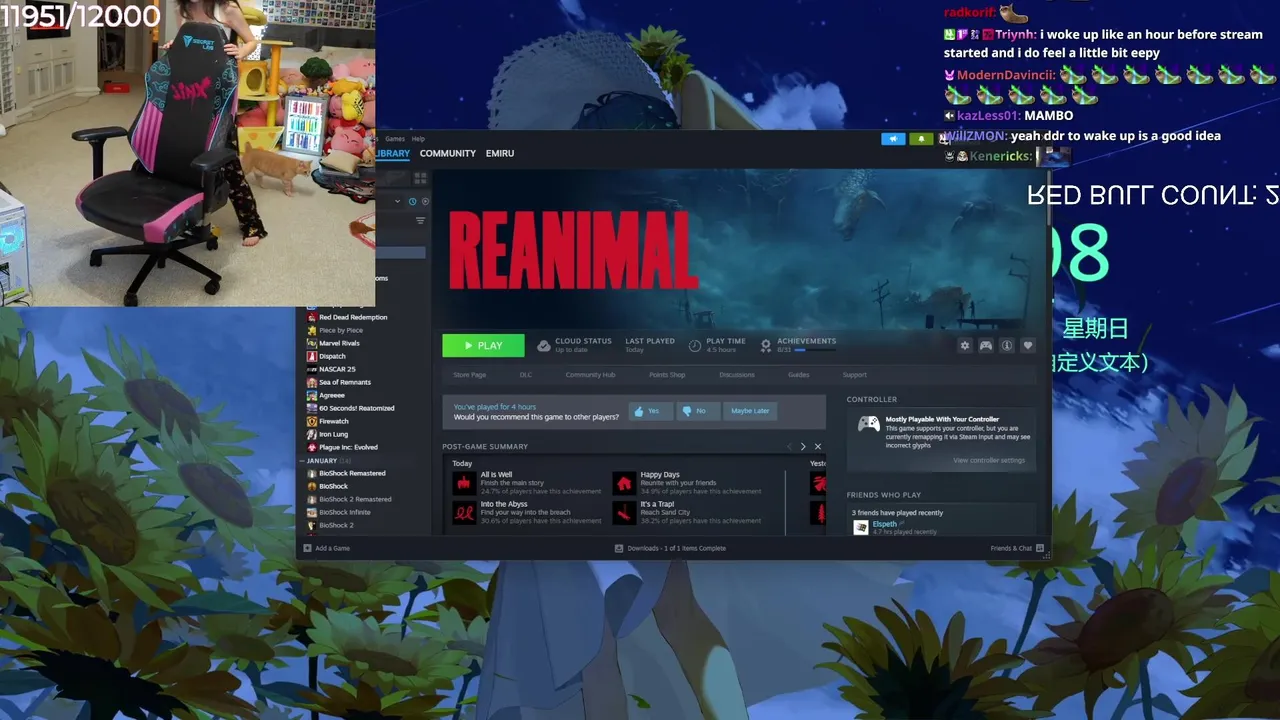Screen dimensions: 1280x720
Task: Toggle the ready-to-play filter icon
Action: pos(425,201)
